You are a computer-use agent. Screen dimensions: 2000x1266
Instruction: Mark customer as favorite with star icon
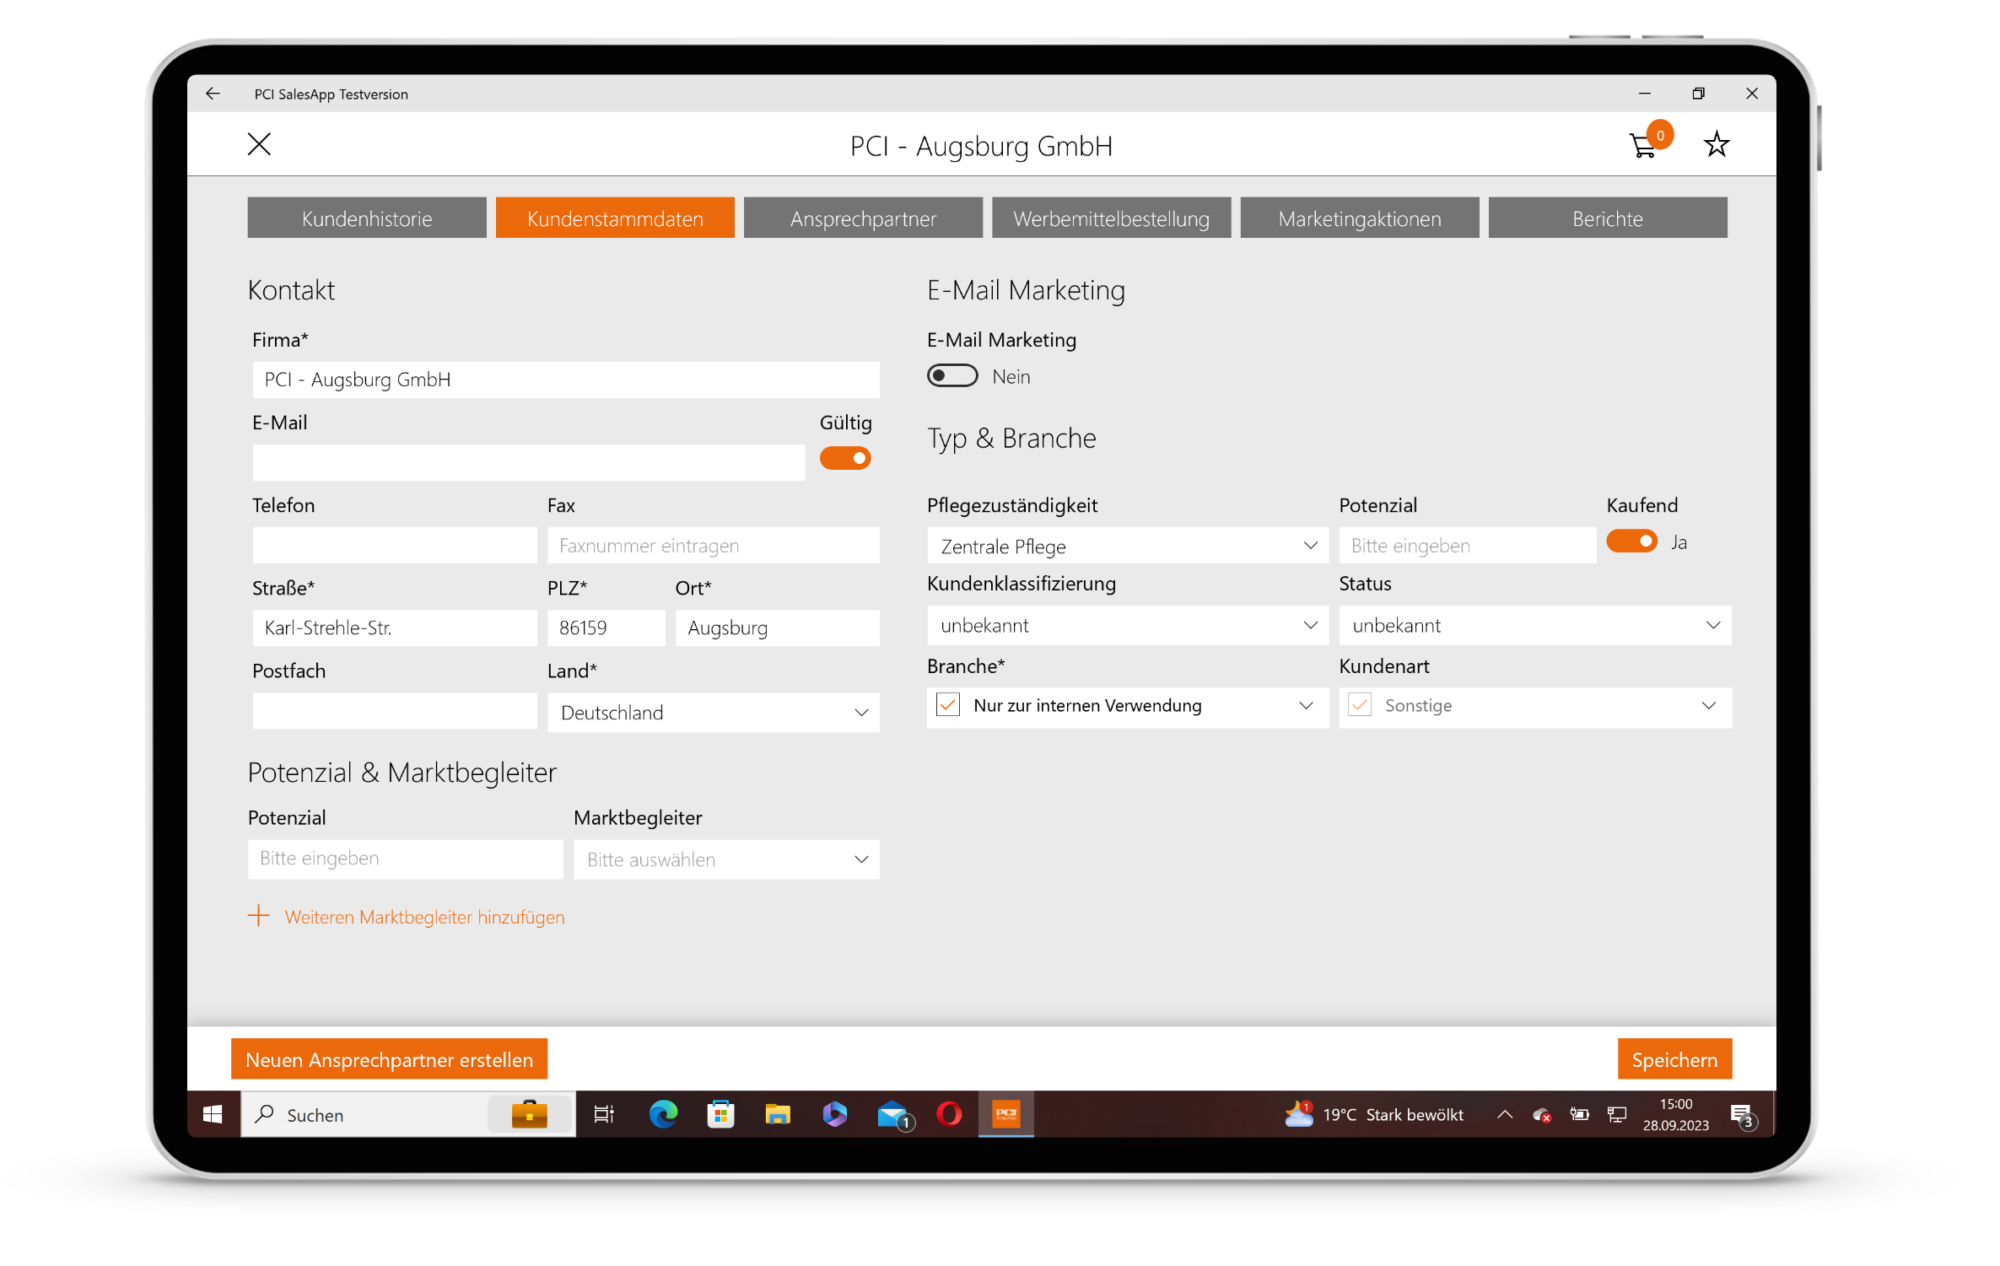coord(1717,145)
